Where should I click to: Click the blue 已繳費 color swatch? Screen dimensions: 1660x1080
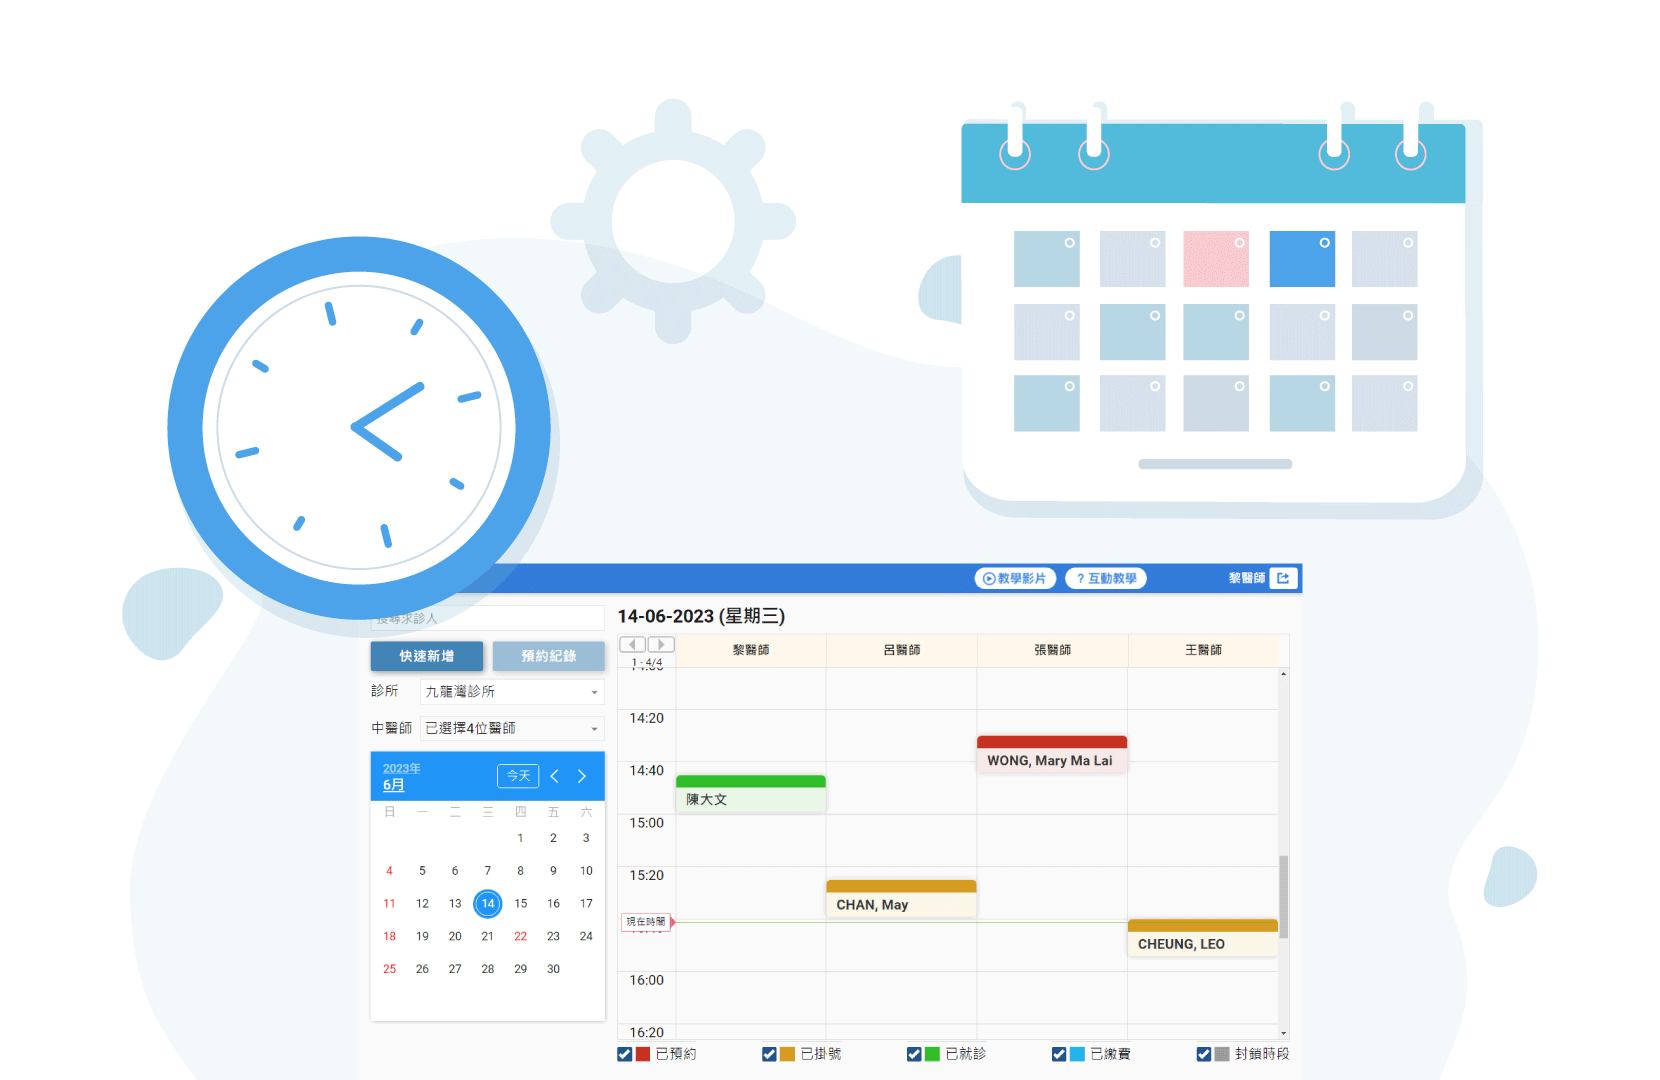click(x=1078, y=1054)
